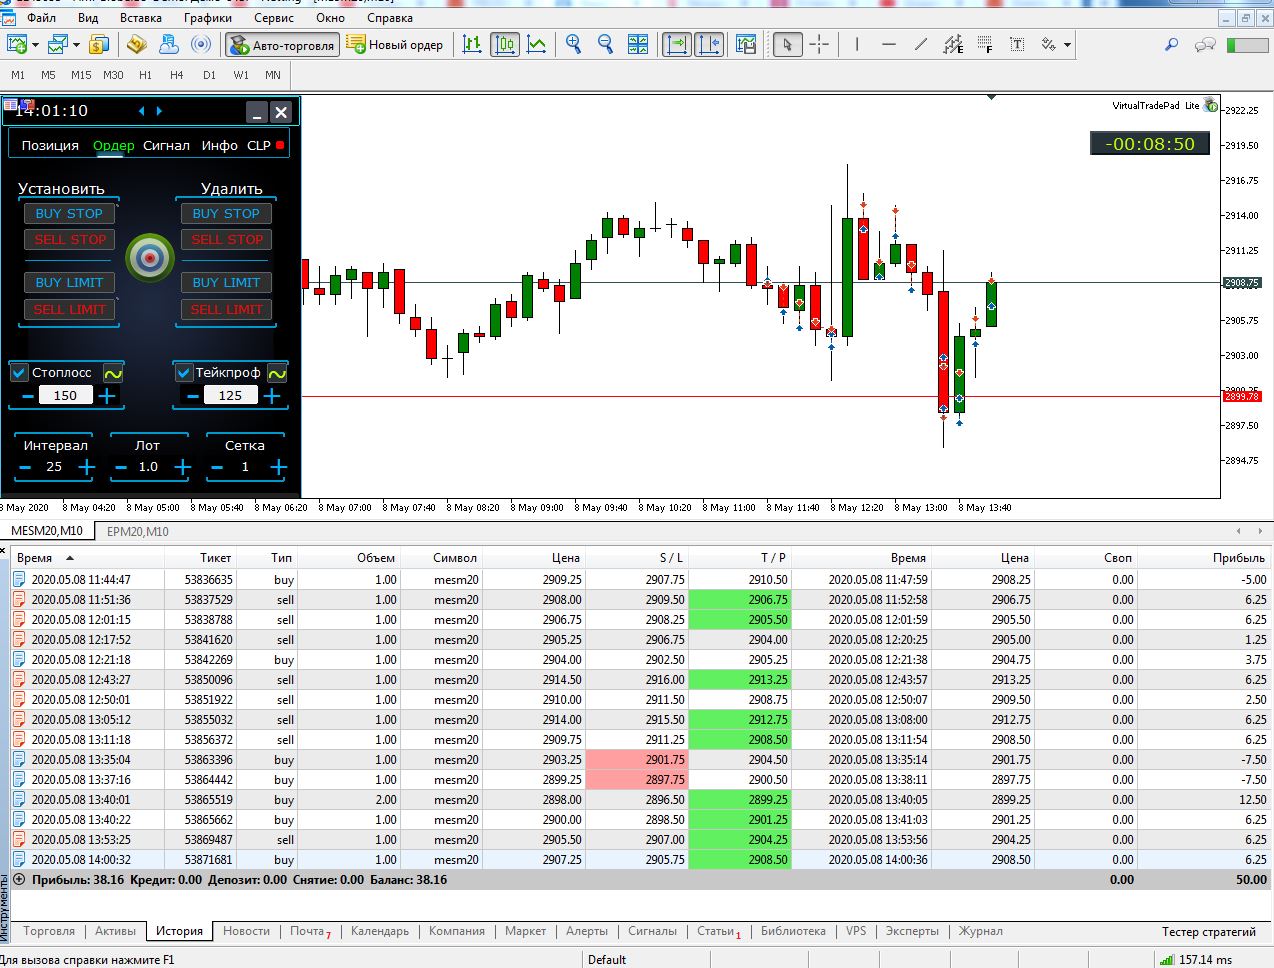Expand the new chart dropdown arrow
1274x968 pixels.
coord(35,45)
